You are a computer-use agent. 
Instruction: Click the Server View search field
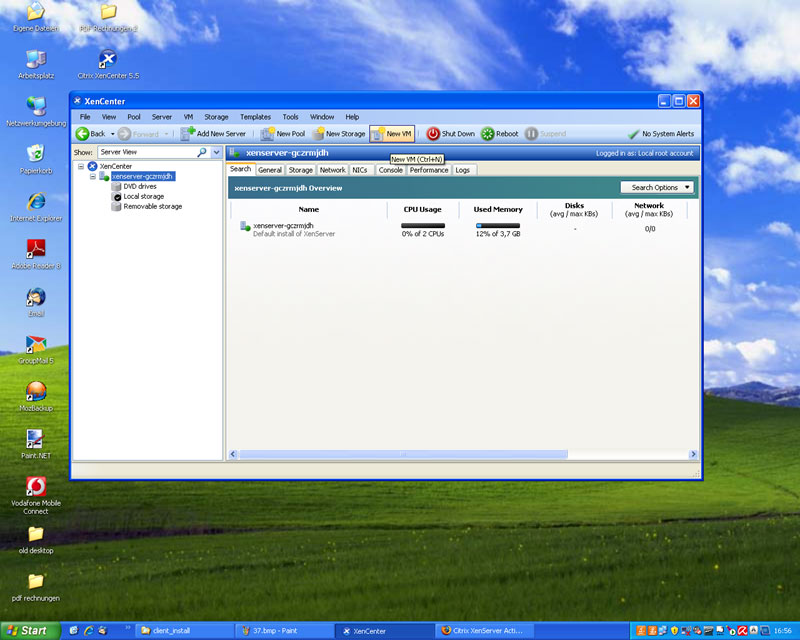point(148,152)
